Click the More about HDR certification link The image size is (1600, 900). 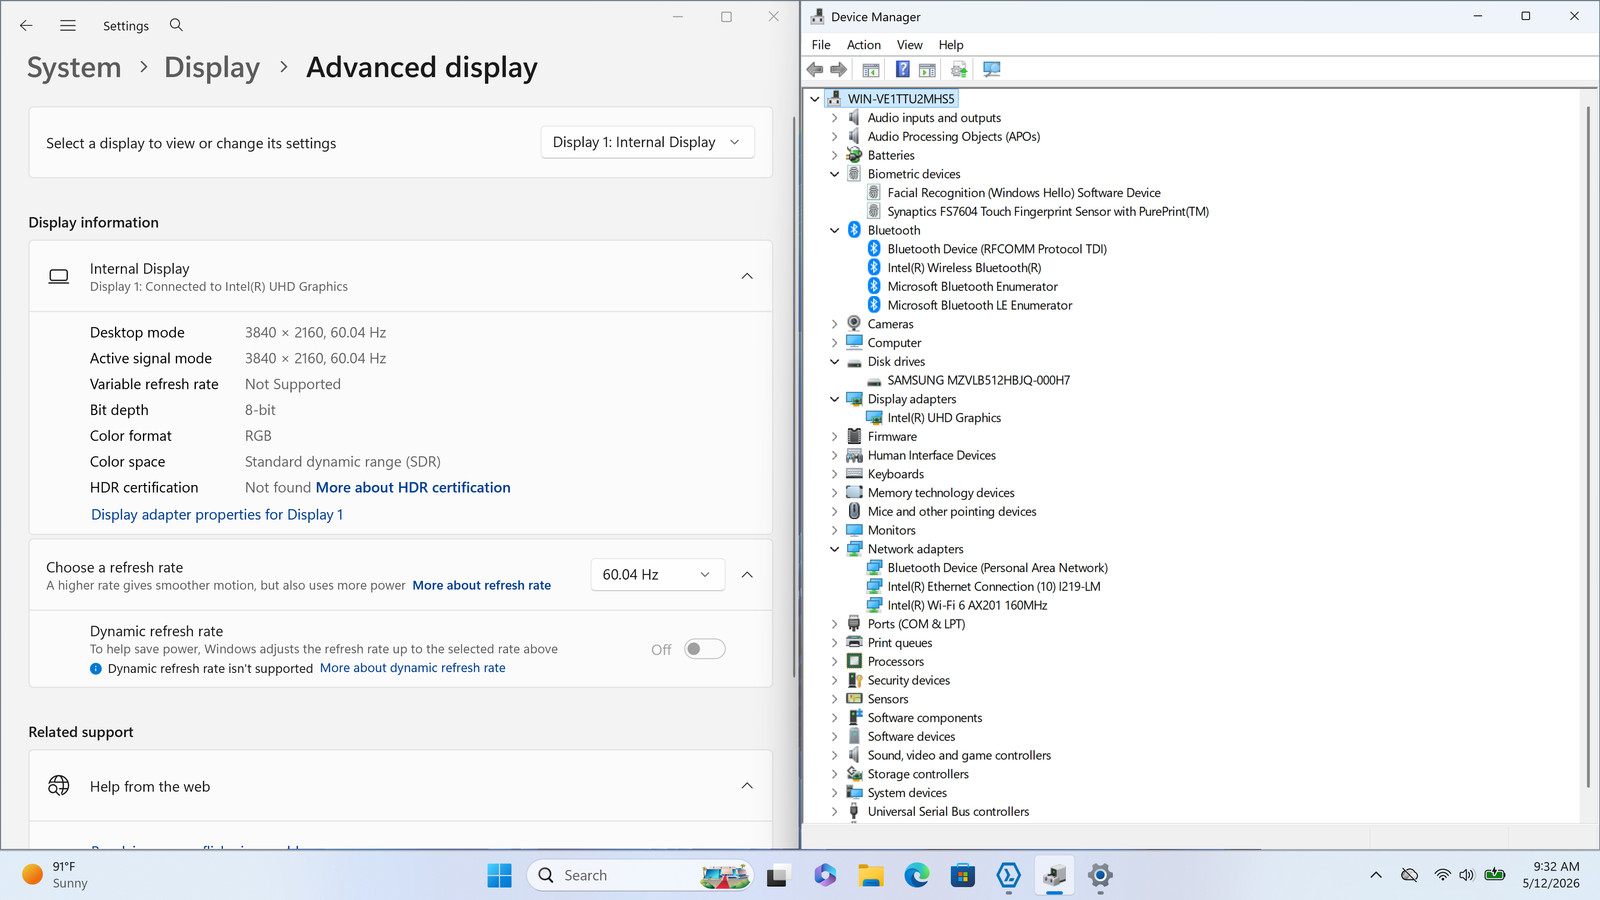[x=413, y=488]
